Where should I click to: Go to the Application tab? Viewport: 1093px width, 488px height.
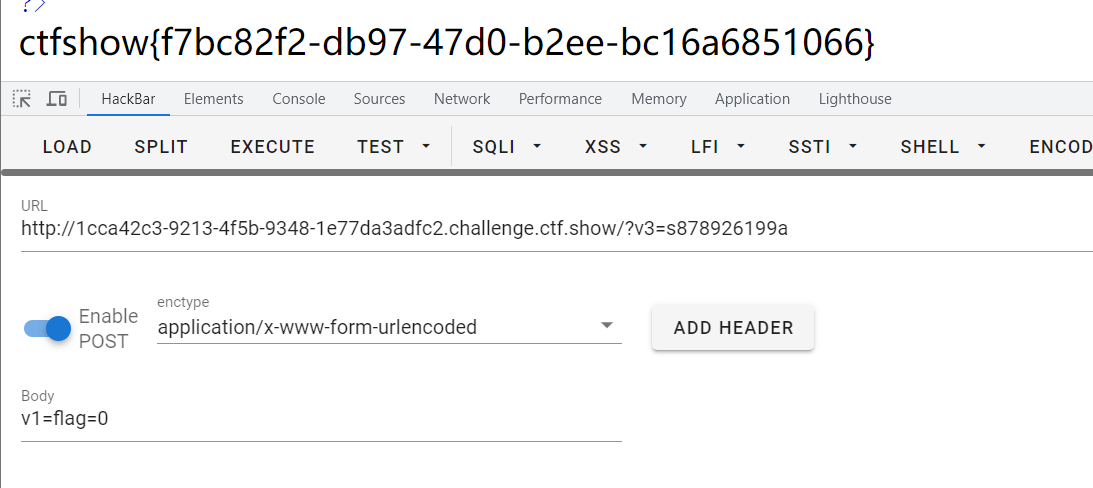(x=752, y=99)
